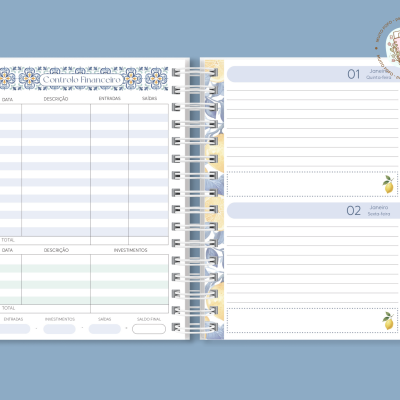Click the "SALDO FINAL" label
Screen dimensions: 400x400
[149, 319]
